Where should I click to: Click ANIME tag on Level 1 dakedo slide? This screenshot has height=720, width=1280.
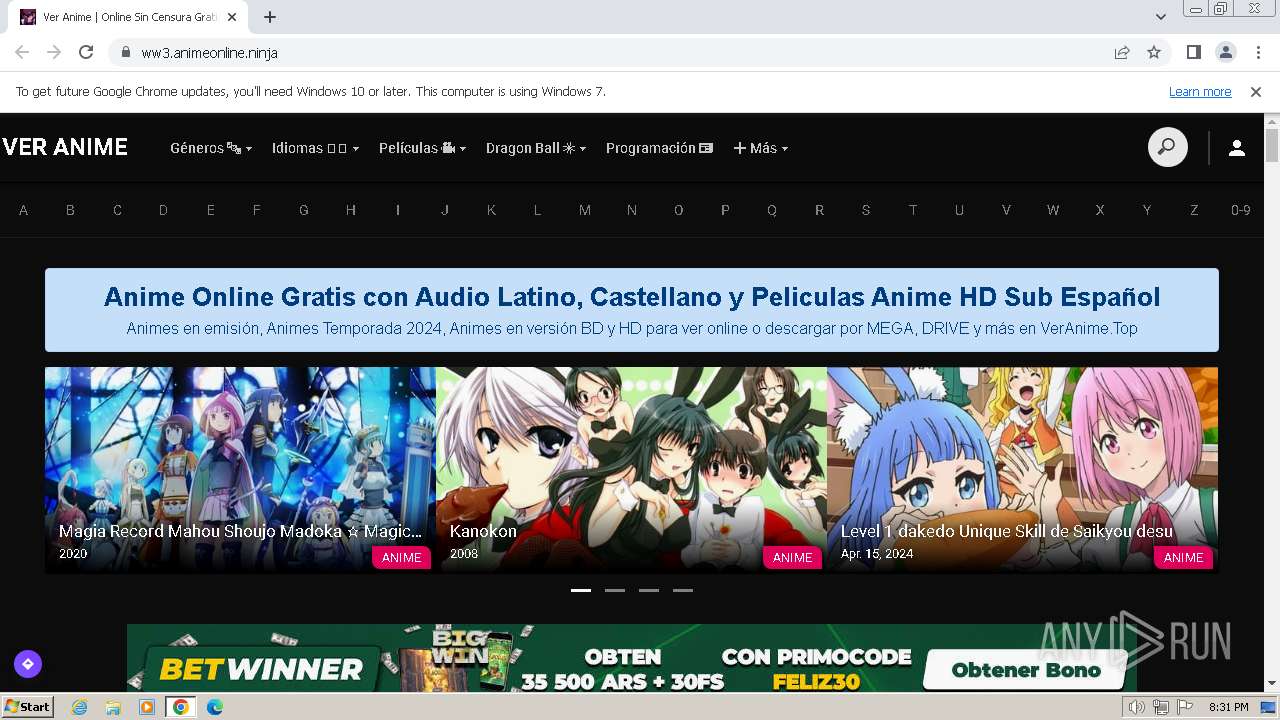1183,557
